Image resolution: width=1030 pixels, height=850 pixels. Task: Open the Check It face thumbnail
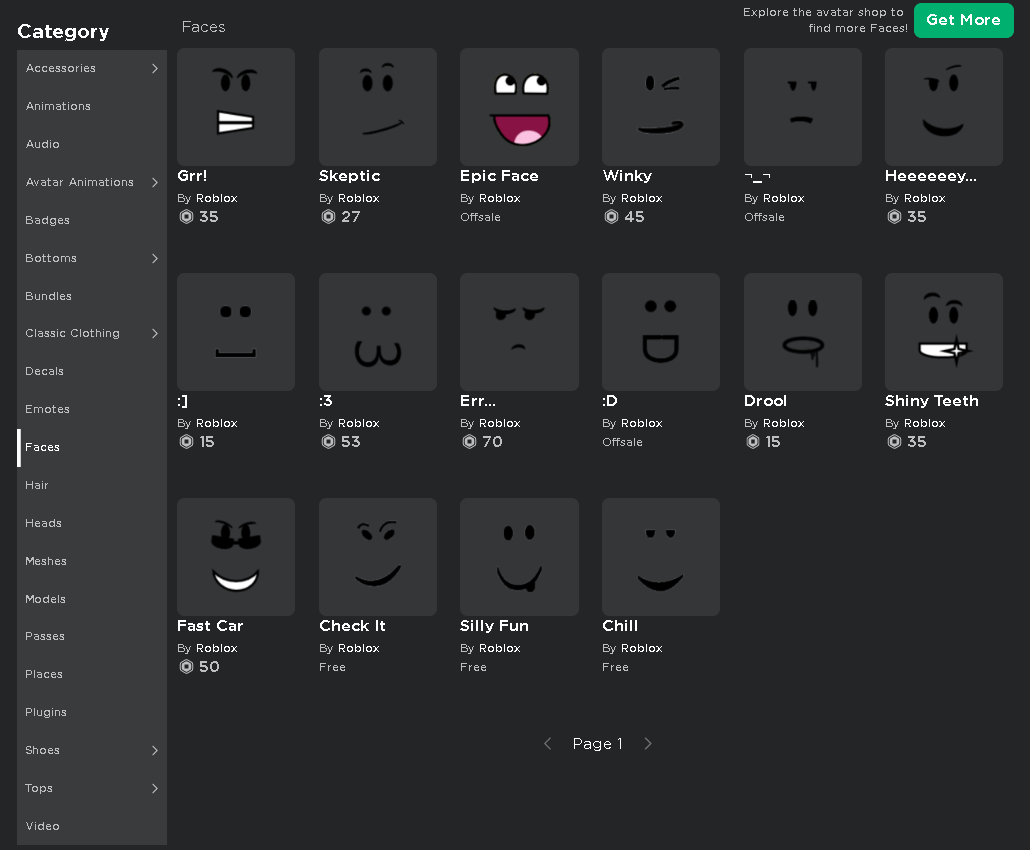coord(378,556)
